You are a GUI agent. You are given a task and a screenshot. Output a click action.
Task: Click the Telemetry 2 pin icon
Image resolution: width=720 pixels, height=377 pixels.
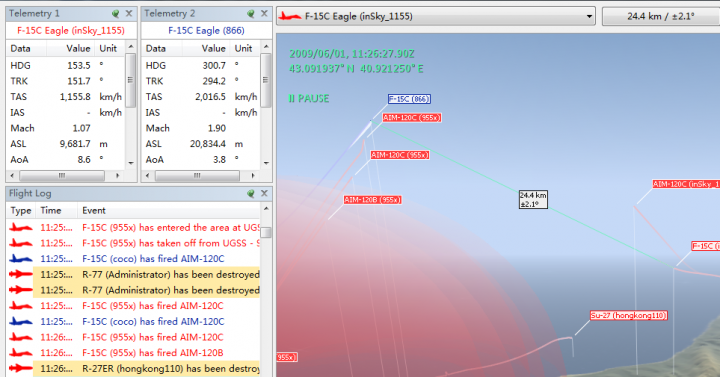click(x=251, y=14)
